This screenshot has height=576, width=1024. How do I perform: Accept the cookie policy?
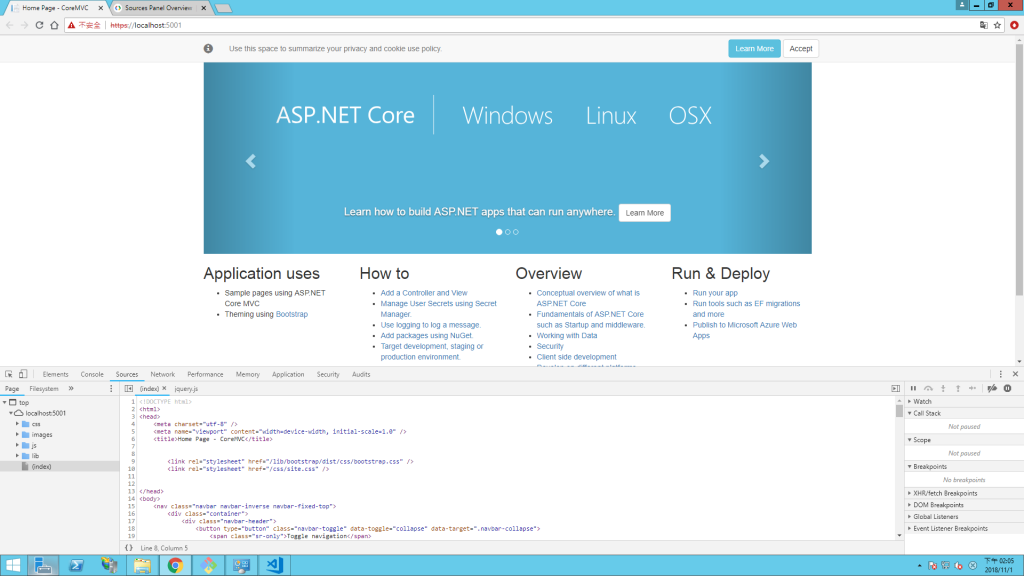click(801, 49)
